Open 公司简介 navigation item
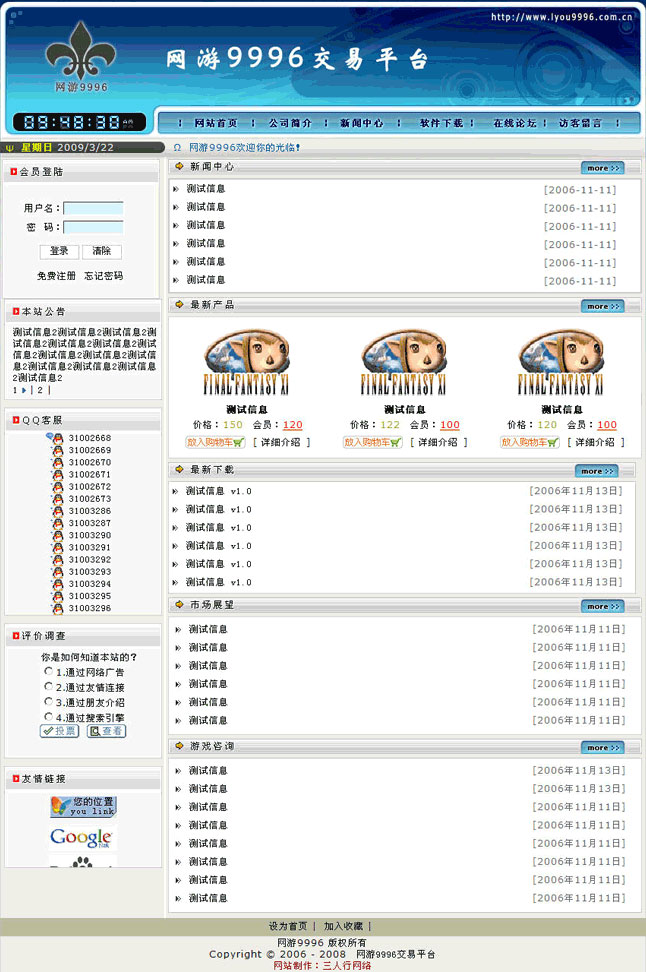 tap(290, 123)
